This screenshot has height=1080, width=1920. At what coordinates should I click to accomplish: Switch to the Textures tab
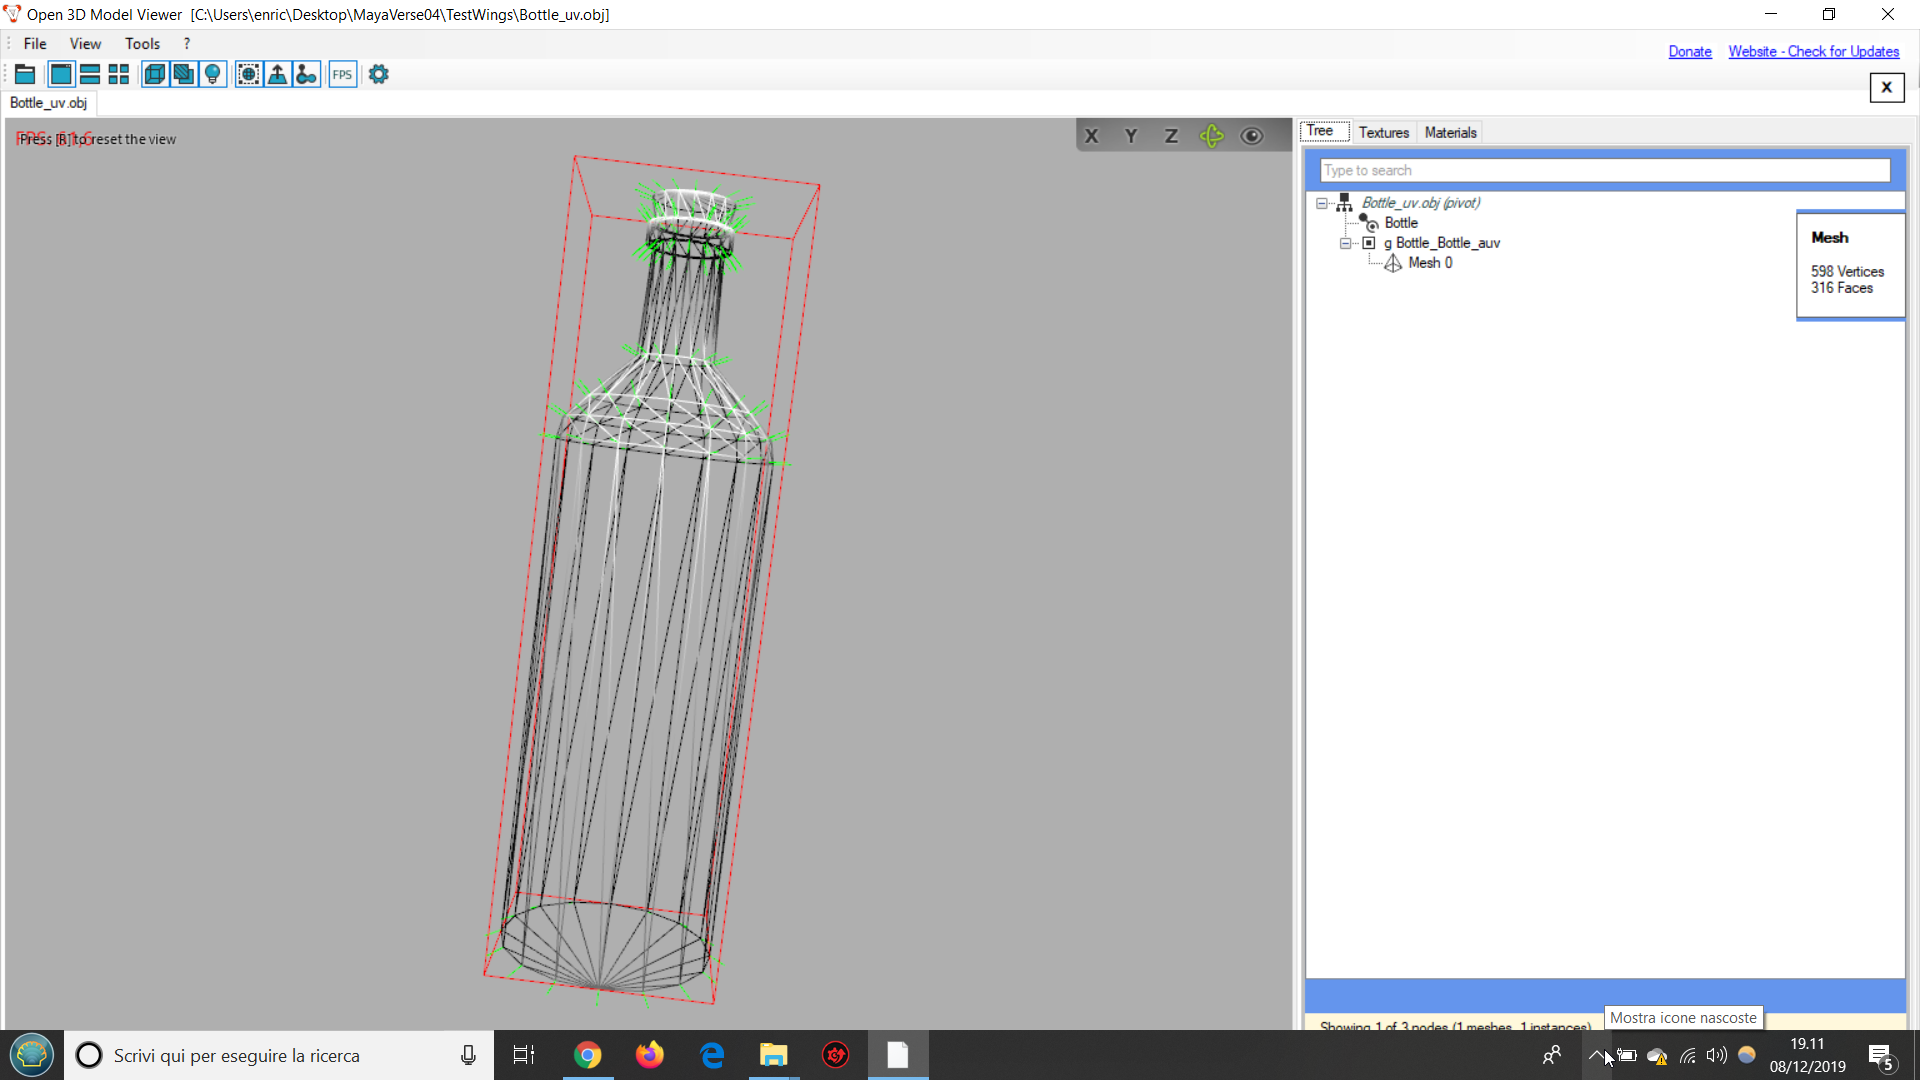1383,132
